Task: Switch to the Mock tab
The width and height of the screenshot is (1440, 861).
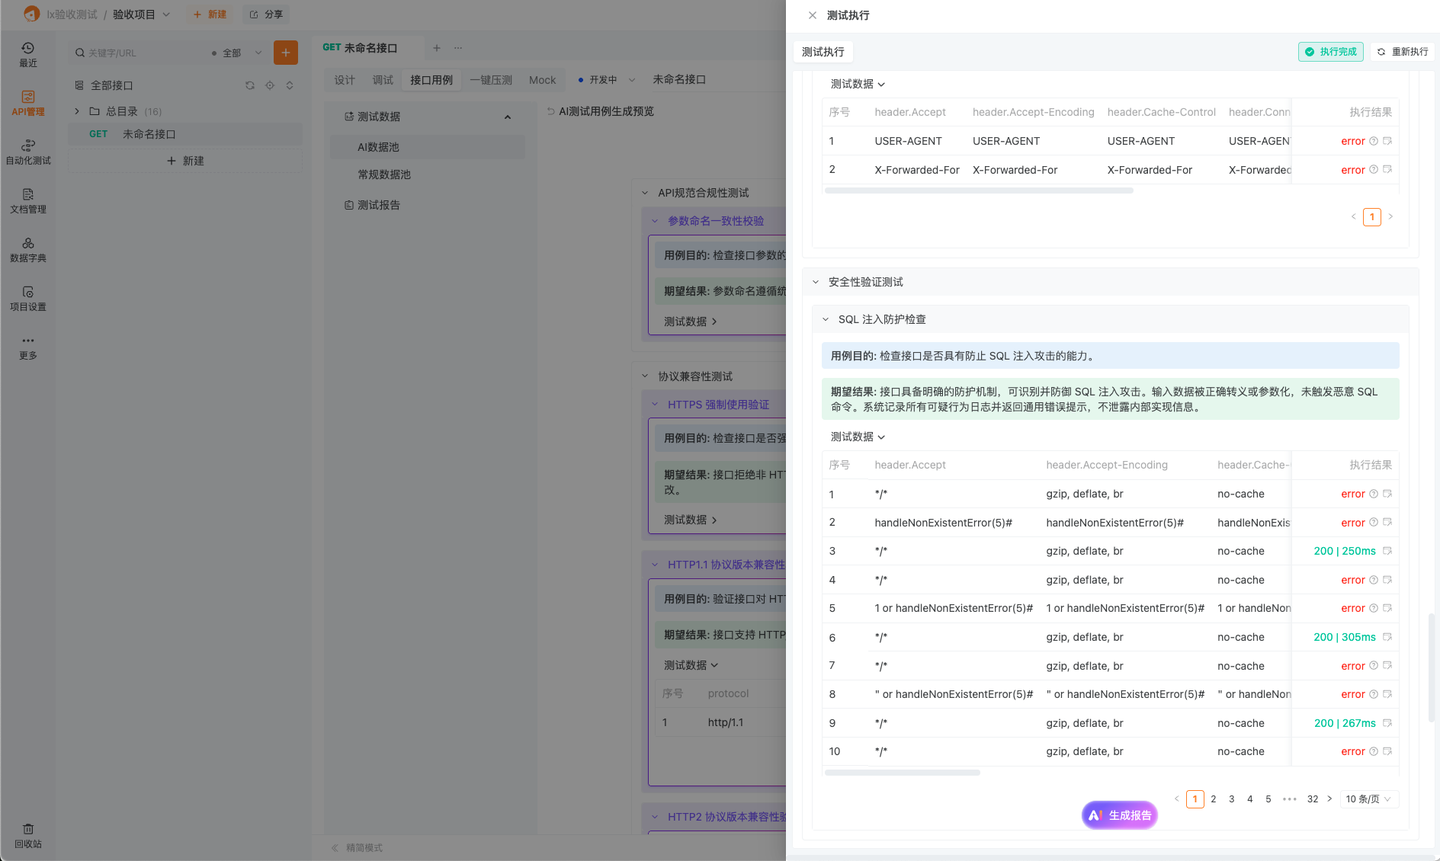Action: point(542,78)
